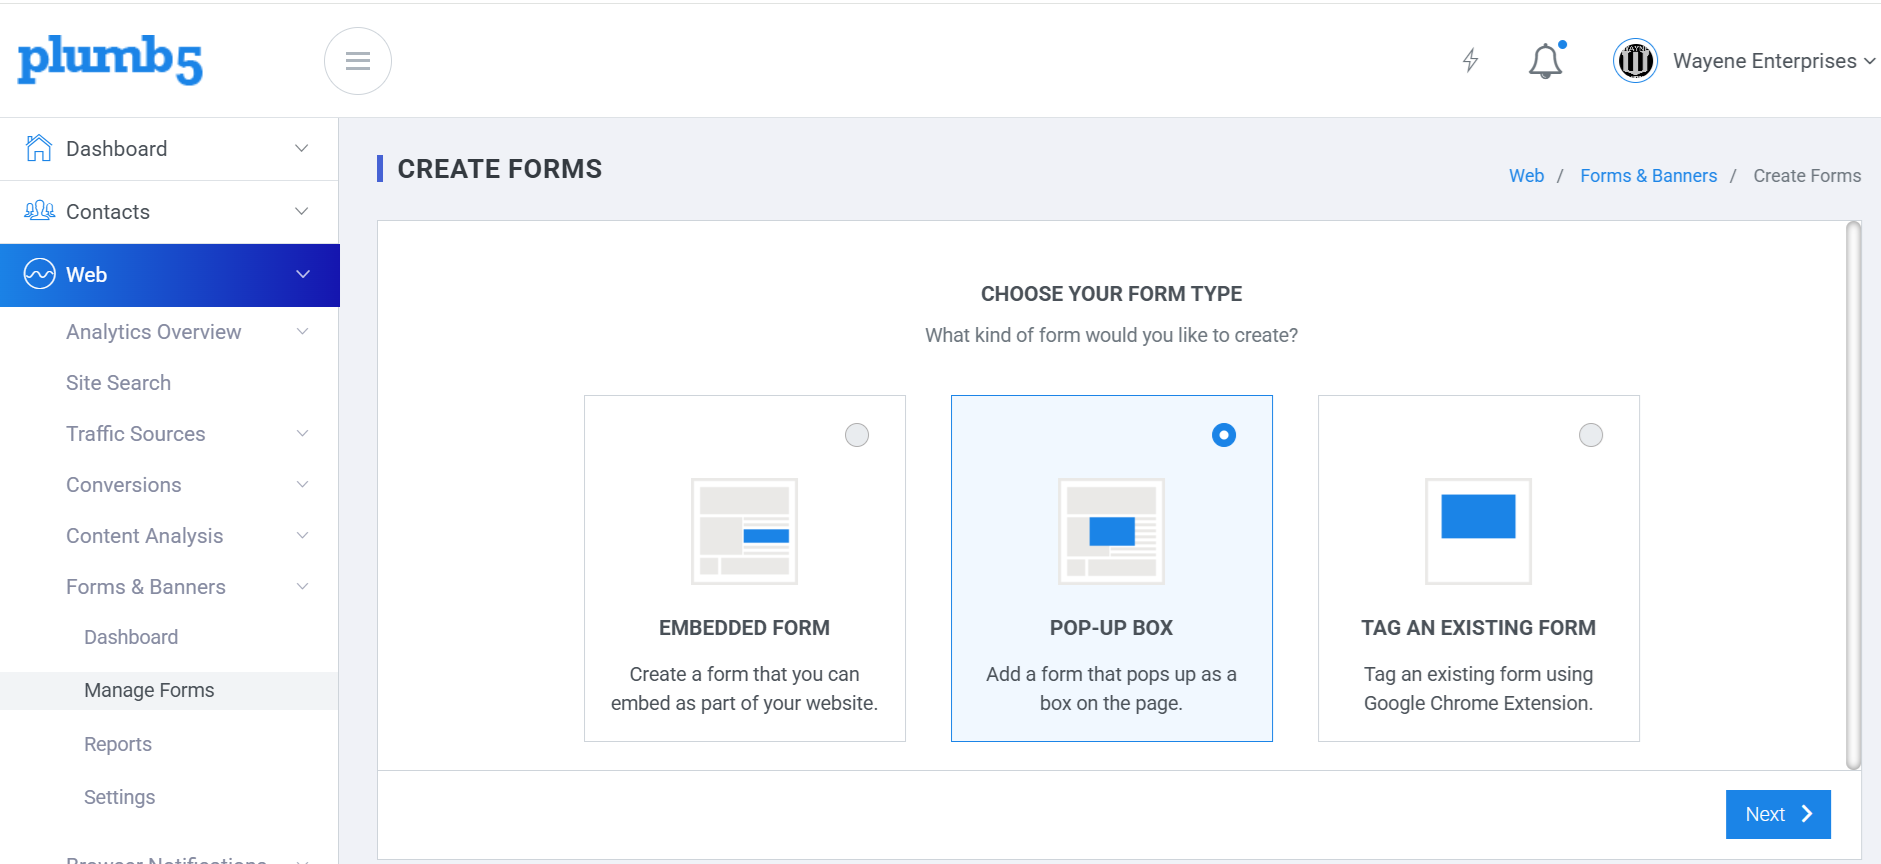The image size is (1881, 864).
Task: Expand Content Analysis submenu arrow
Action: (x=303, y=535)
